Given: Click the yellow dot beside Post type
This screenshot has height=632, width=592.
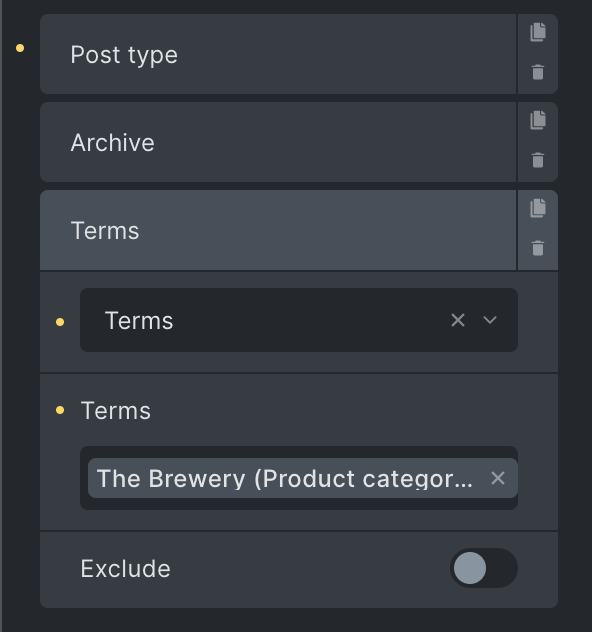Looking at the screenshot, I should (20, 48).
